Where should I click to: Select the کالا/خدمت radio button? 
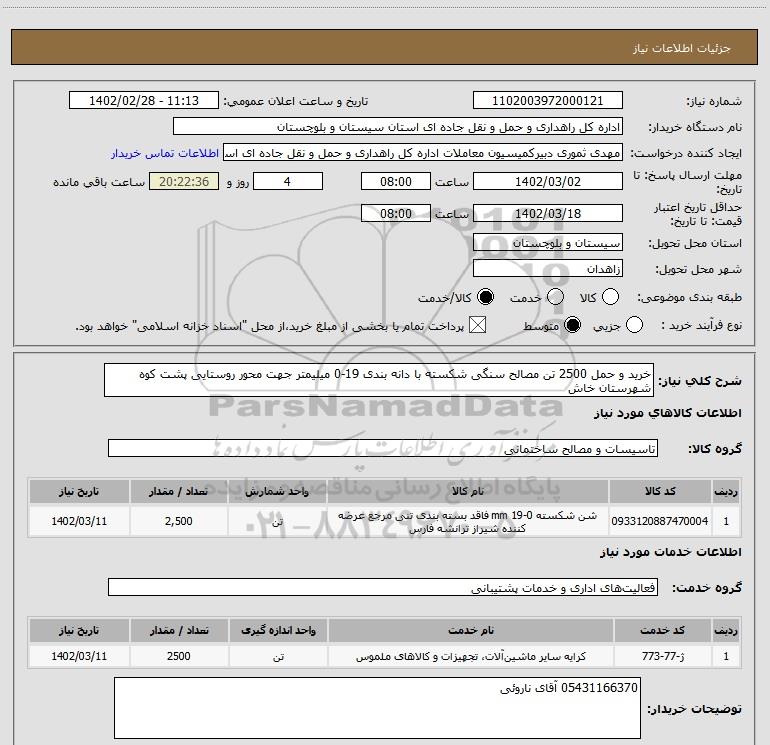point(486,297)
